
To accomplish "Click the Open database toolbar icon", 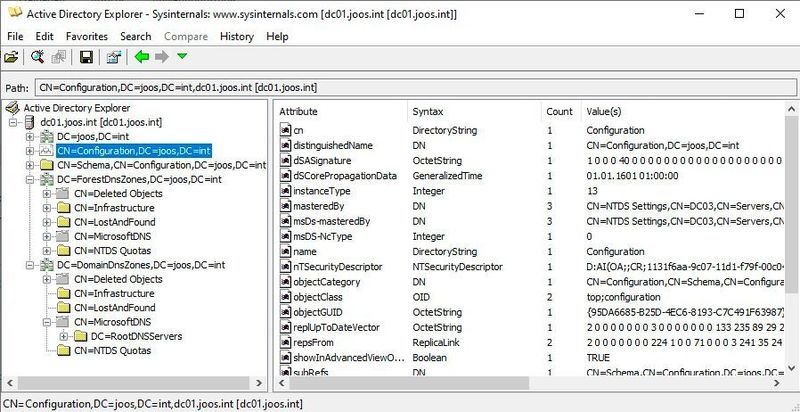I will [x=11, y=57].
